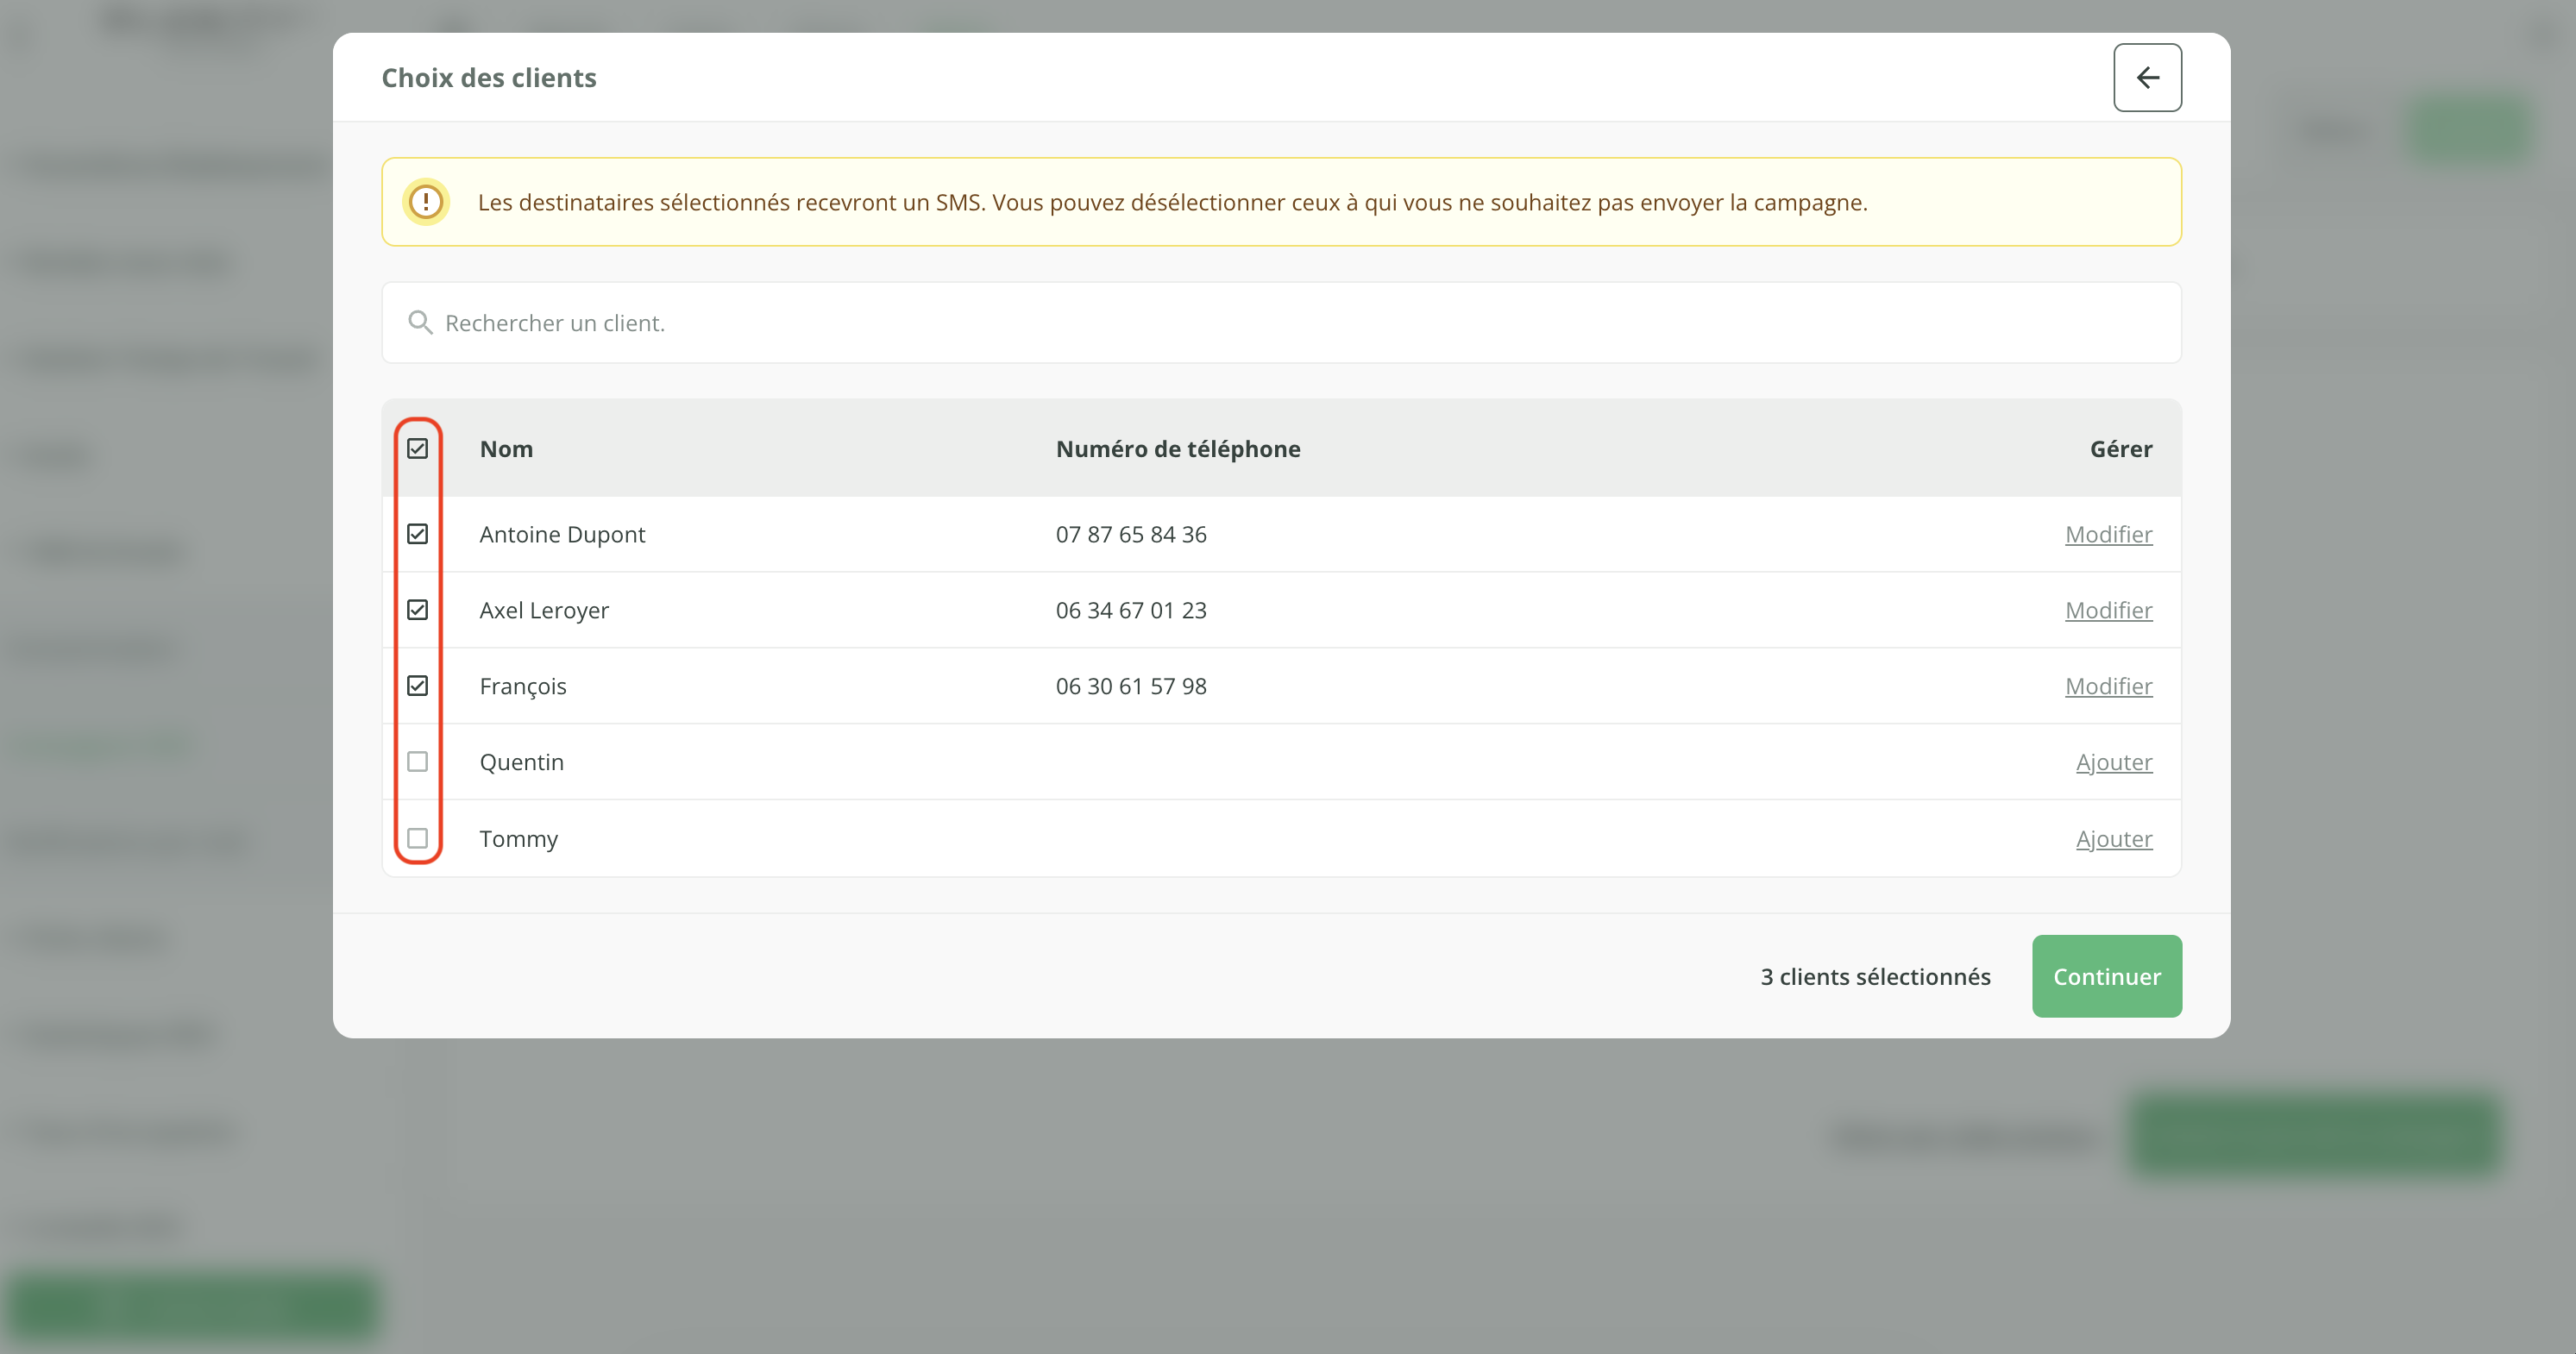Select the Quentin client checkbox
This screenshot has height=1354, width=2576.
418,762
